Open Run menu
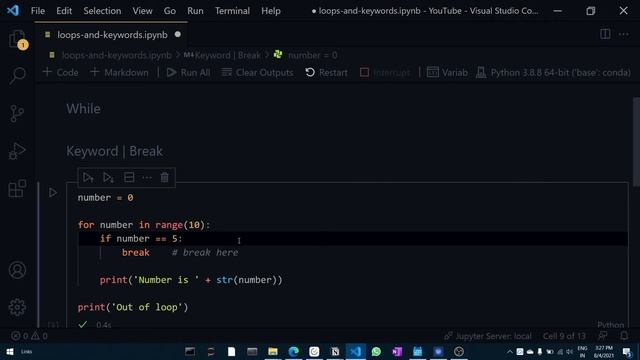640x360 pixels. pos(195,11)
